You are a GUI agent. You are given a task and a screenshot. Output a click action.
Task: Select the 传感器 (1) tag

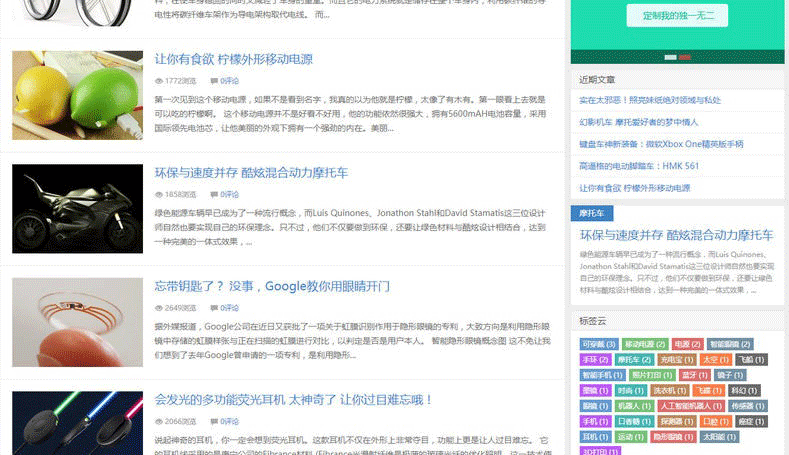748,406
